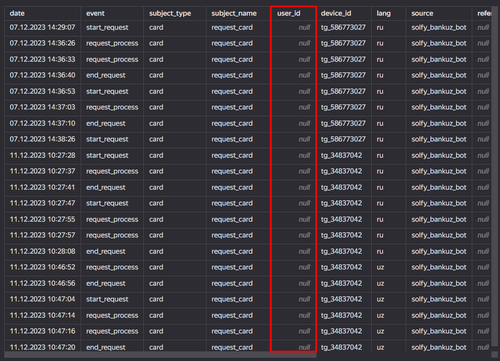Click date cell 11.12.2023 10:28:08
The width and height of the screenshot is (500, 361).
coord(42,251)
